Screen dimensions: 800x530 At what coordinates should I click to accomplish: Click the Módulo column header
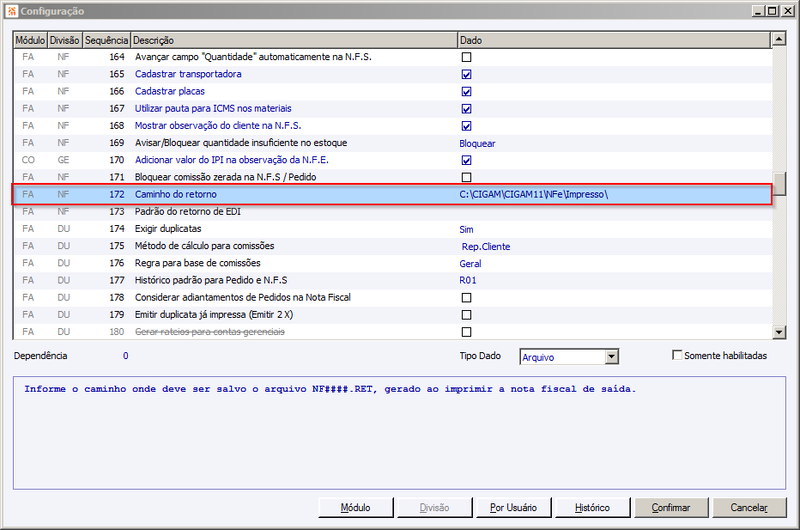30,40
